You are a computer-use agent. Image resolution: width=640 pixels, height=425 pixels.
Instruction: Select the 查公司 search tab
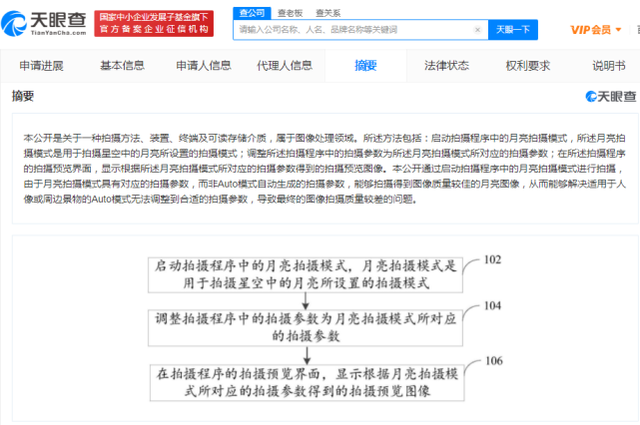point(252,13)
